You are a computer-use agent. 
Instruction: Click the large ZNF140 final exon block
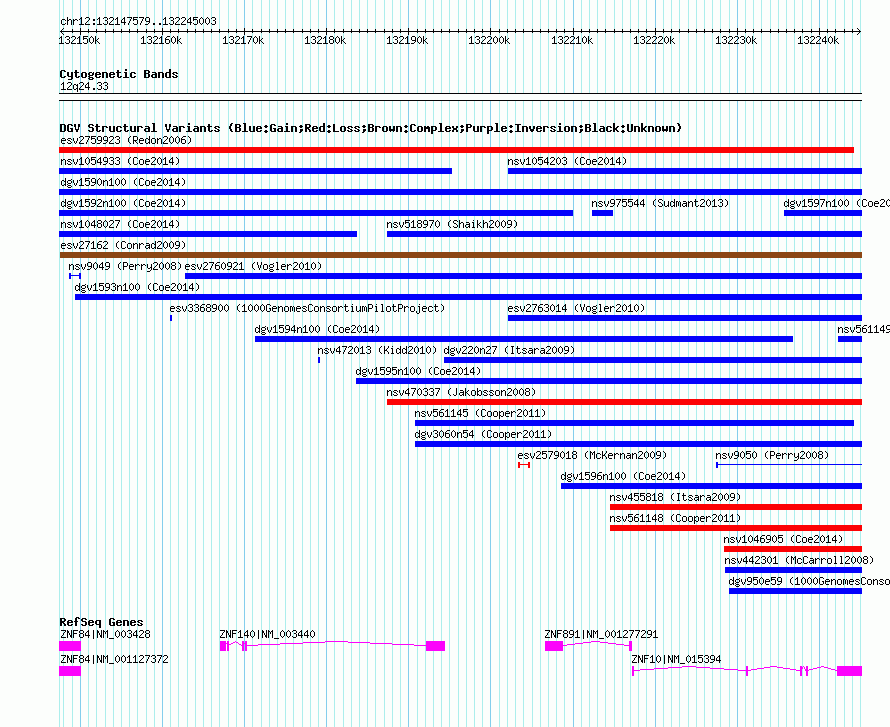(x=435, y=646)
